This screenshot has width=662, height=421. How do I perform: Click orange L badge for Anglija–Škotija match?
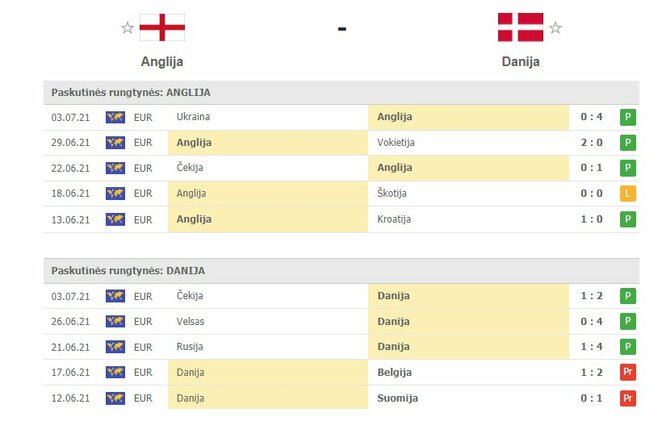point(628,193)
